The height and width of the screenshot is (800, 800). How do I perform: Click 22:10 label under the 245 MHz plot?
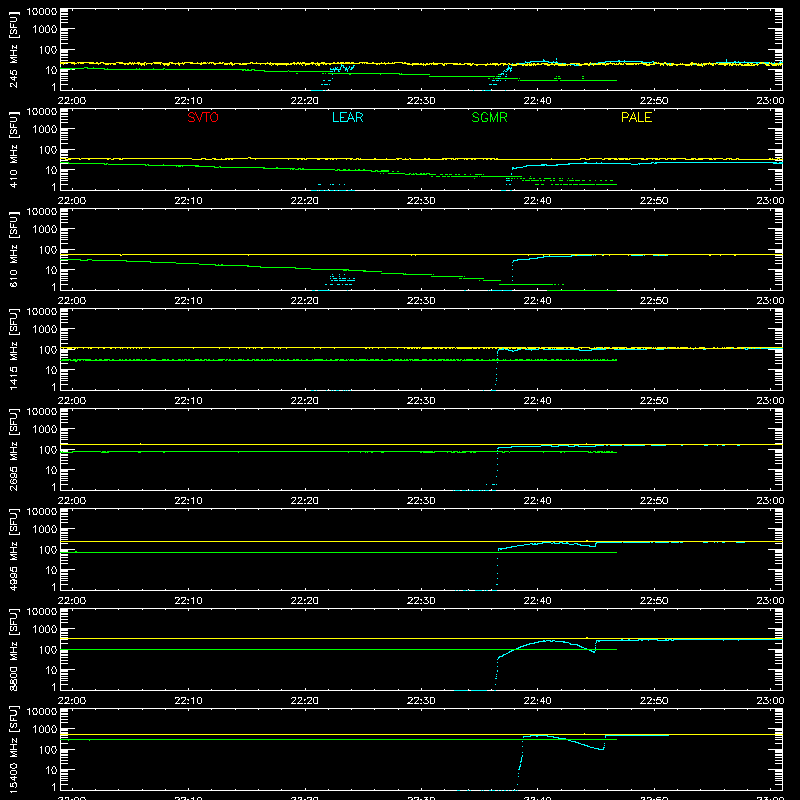click(x=188, y=101)
